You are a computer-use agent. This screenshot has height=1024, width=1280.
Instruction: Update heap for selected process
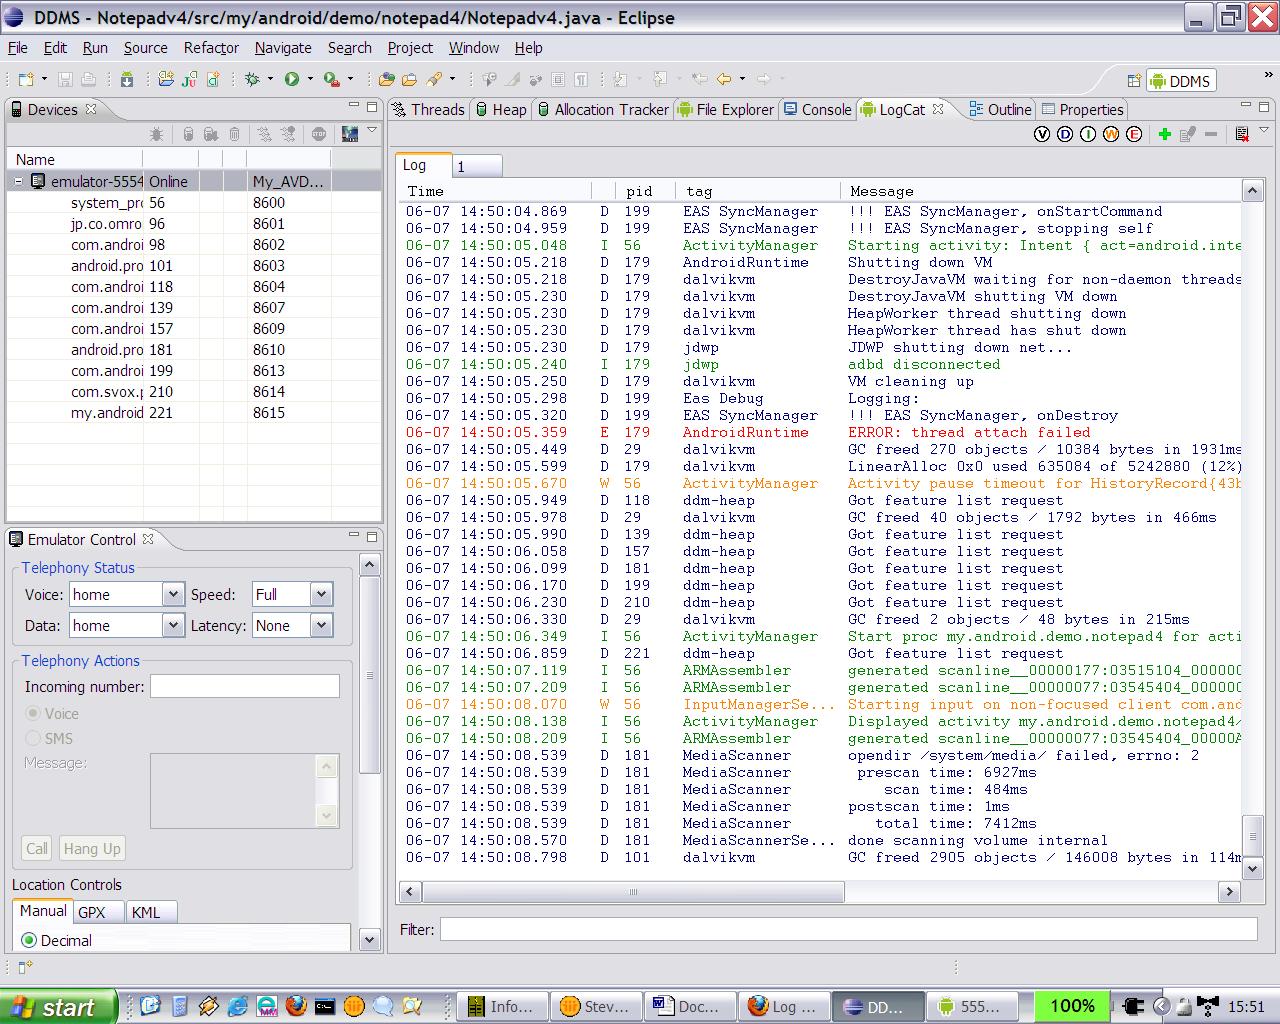tap(188, 133)
